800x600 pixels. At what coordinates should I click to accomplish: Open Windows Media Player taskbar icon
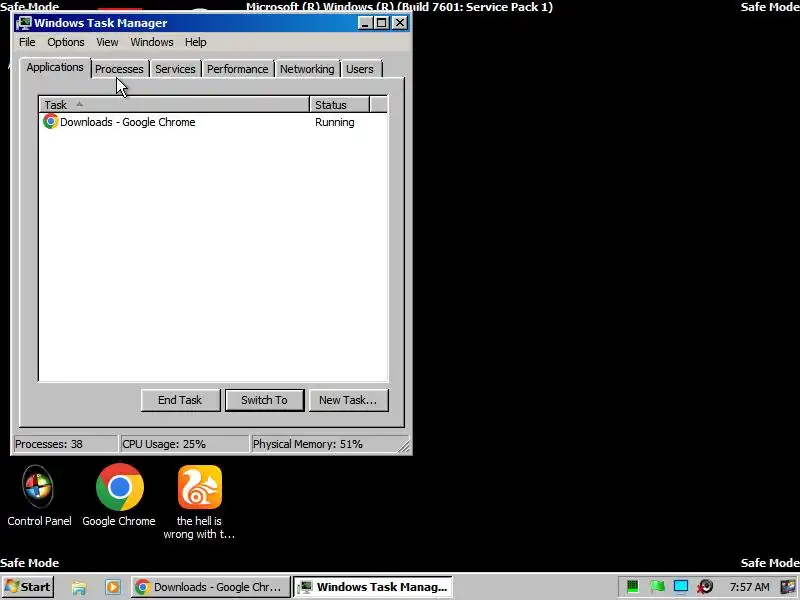point(113,587)
